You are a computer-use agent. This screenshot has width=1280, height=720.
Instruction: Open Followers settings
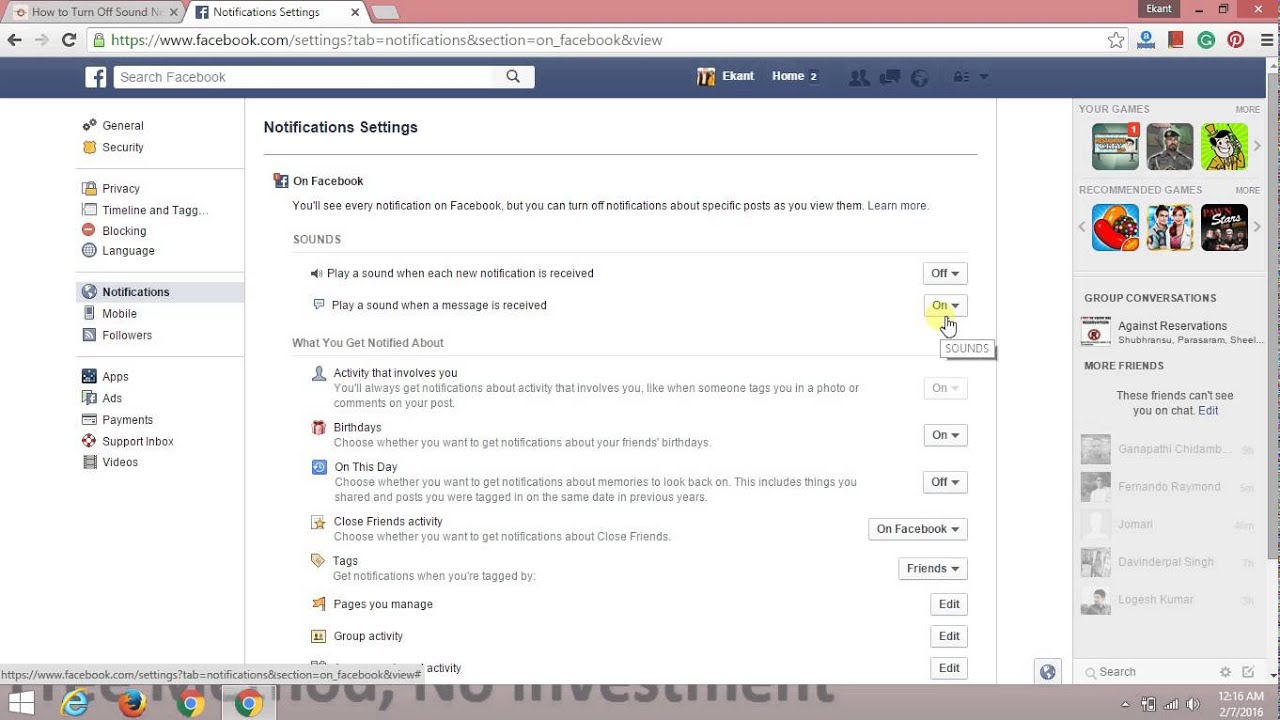tap(127, 335)
